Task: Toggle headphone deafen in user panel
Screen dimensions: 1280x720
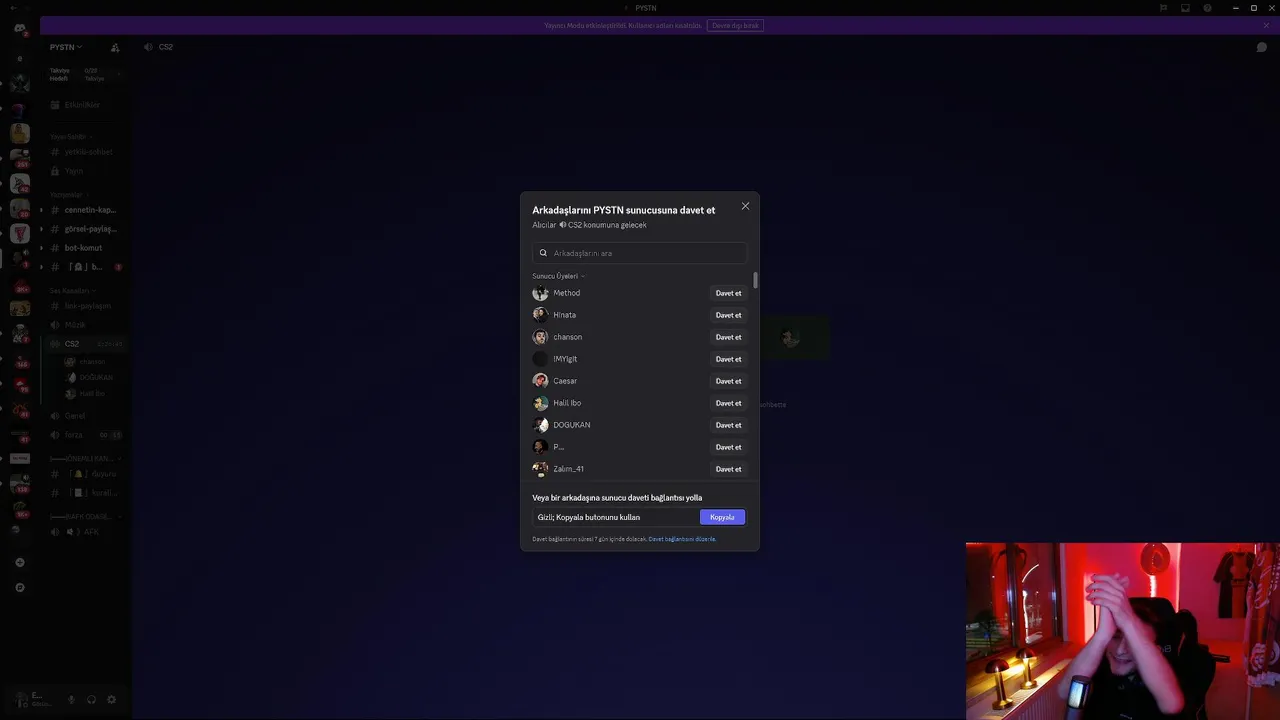Action: pos(91,700)
